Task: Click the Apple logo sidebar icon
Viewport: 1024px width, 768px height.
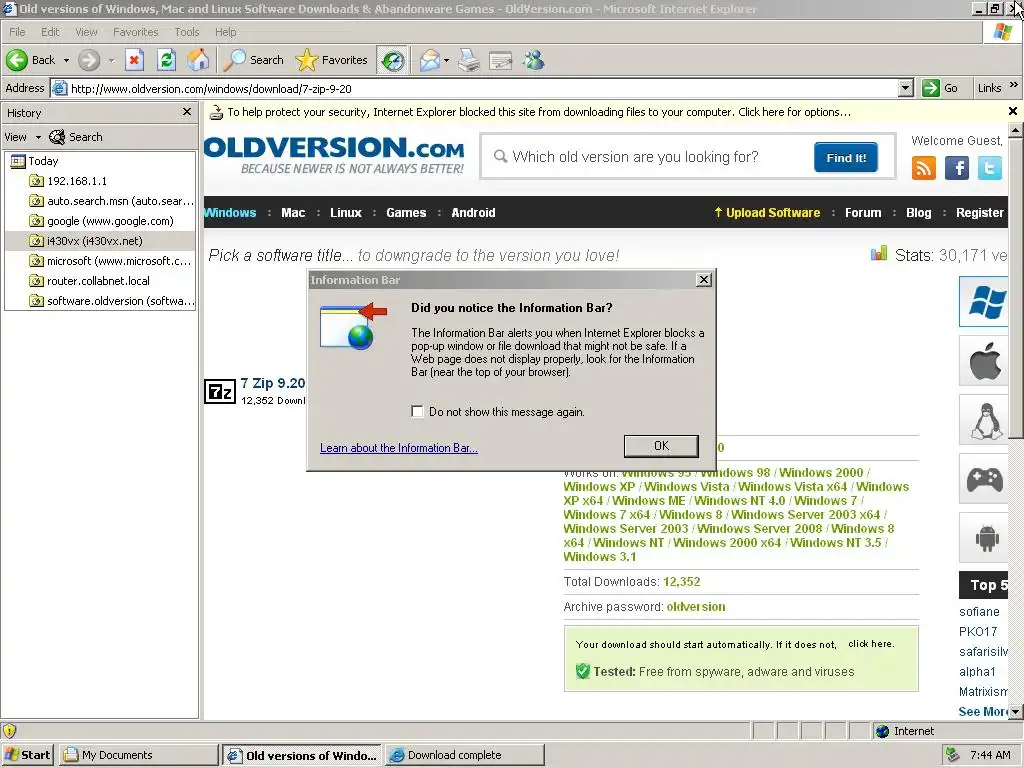Action: tap(984, 360)
